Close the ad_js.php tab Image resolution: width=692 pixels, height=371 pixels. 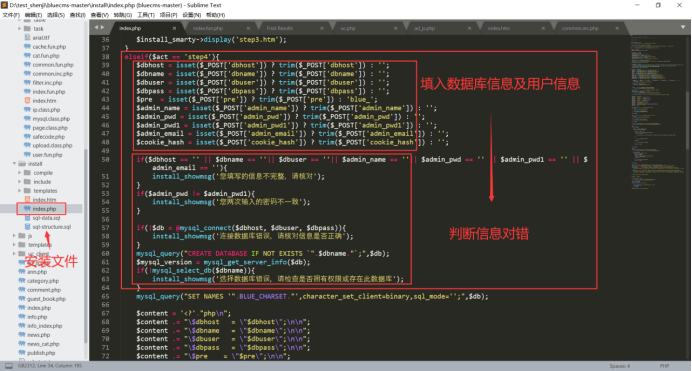[x=469, y=28]
